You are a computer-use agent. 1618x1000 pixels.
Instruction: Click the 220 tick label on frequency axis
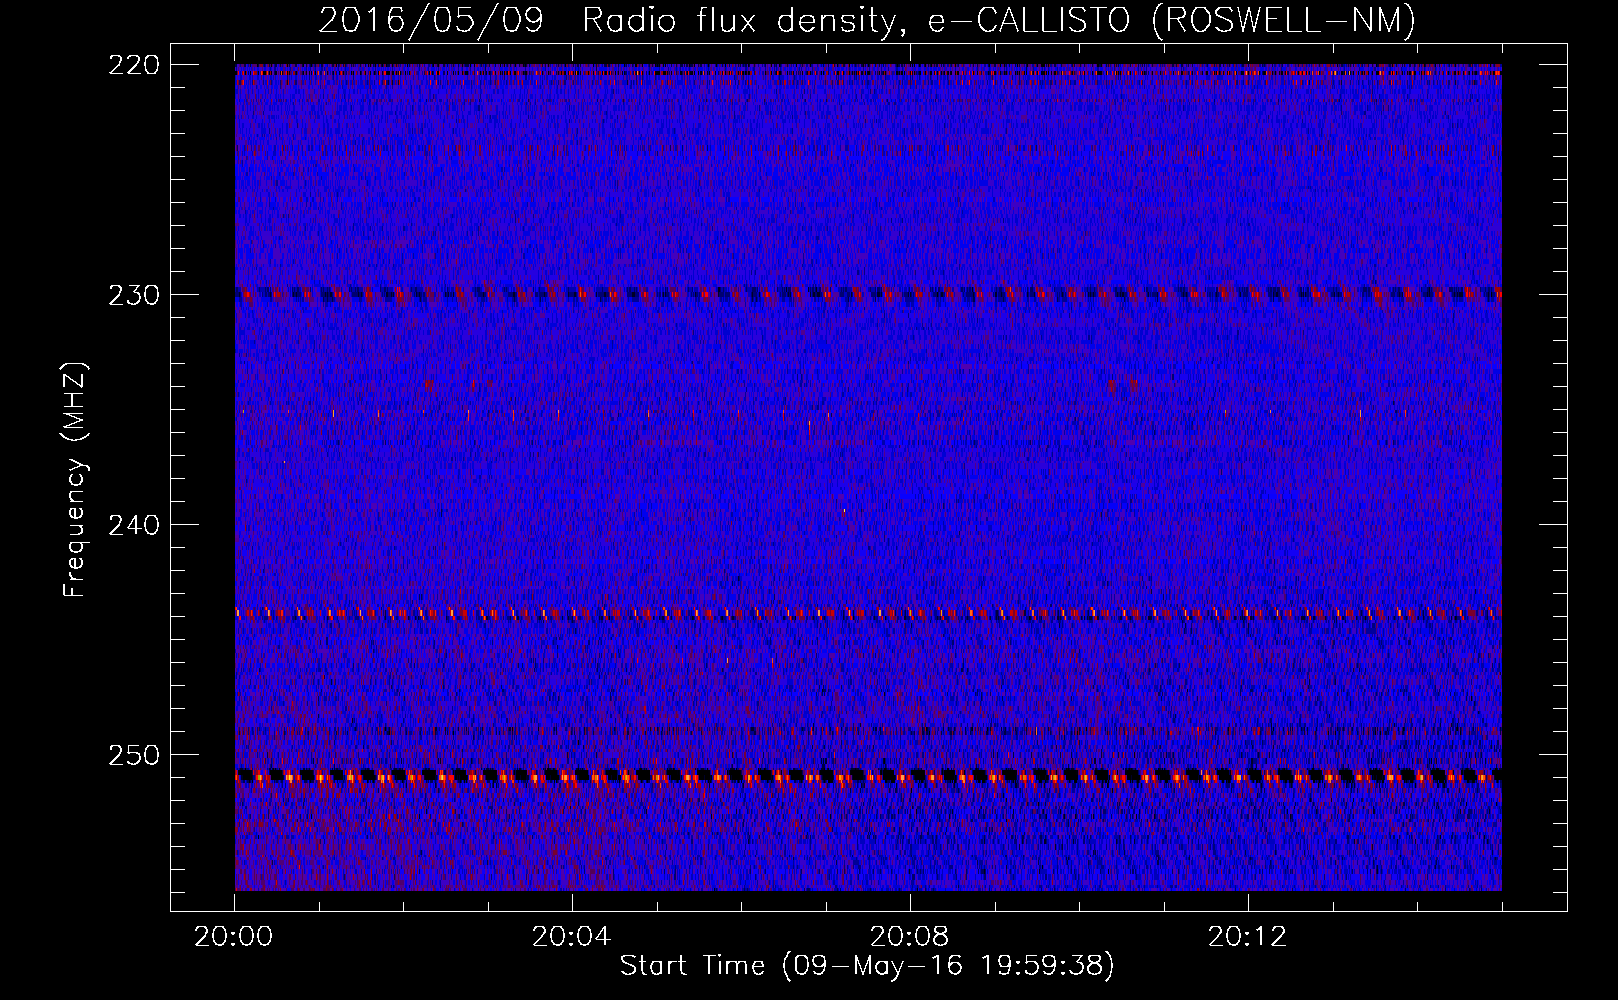pyautogui.click(x=133, y=65)
